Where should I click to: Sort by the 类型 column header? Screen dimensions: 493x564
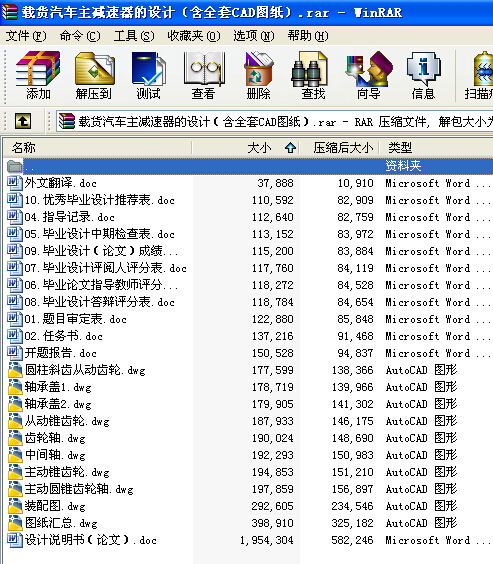[437, 147]
